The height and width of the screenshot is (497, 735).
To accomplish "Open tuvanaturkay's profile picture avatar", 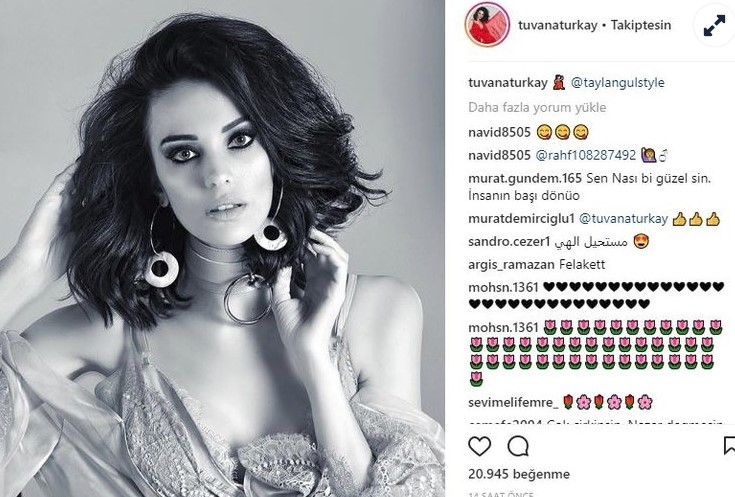I will pos(487,24).
